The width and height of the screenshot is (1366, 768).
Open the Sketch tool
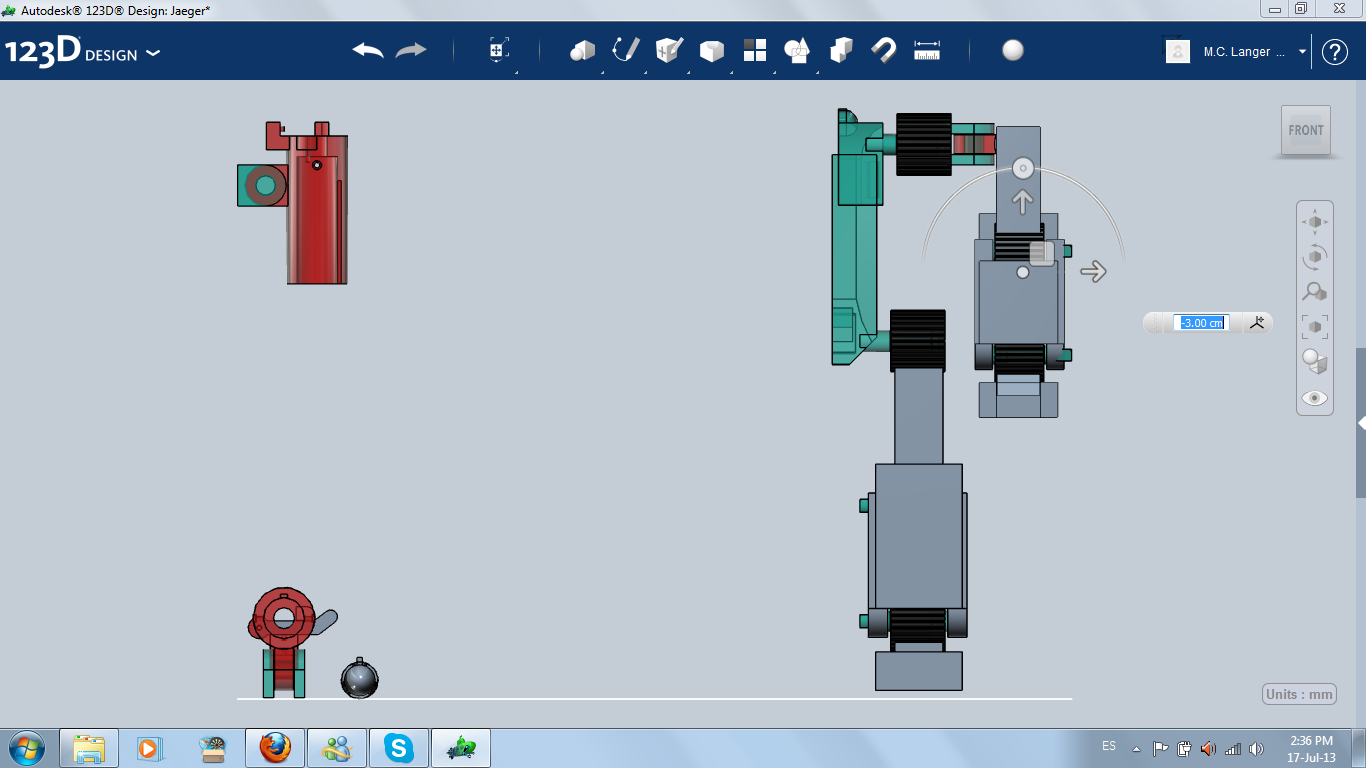626,50
